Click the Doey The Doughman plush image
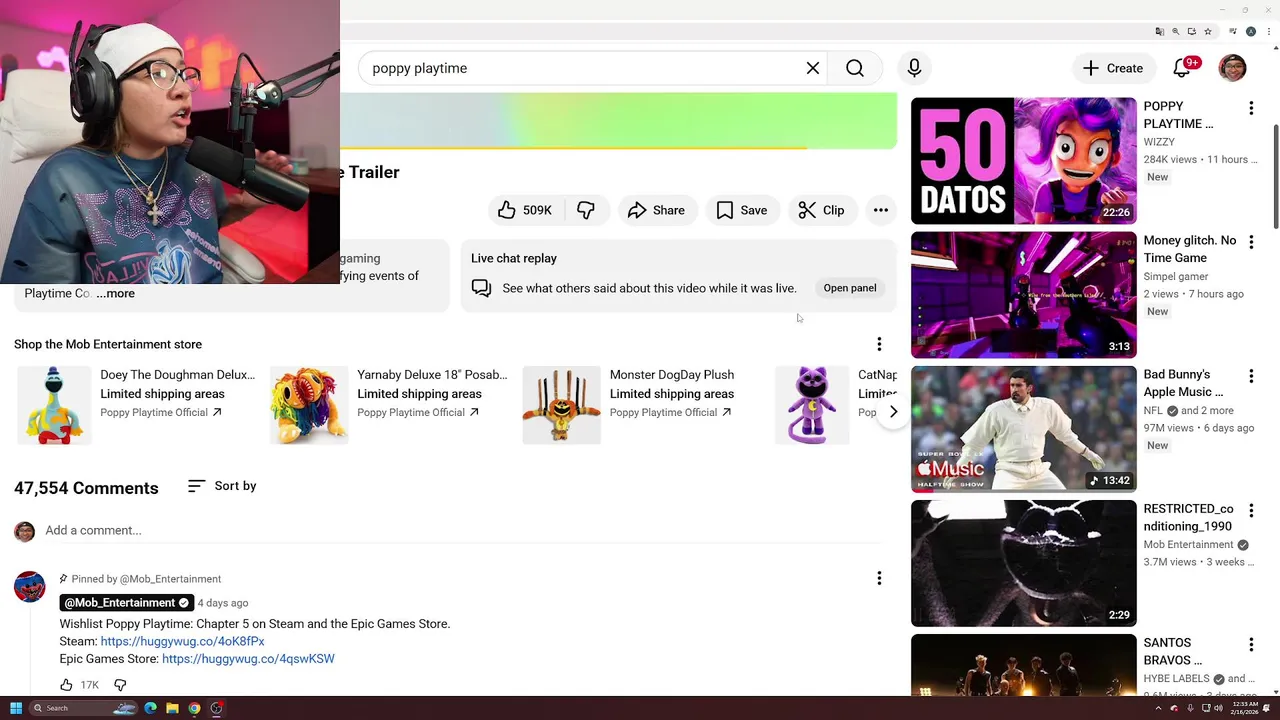The image size is (1280, 720). pyautogui.click(x=54, y=404)
